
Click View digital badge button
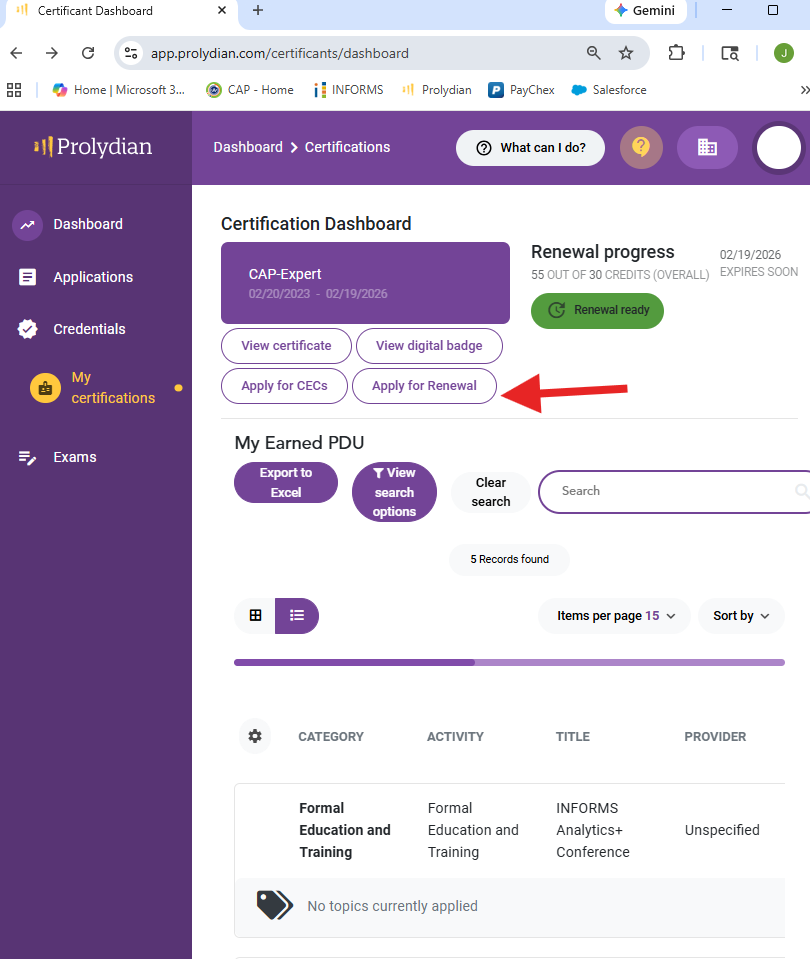pyautogui.click(x=429, y=346)
